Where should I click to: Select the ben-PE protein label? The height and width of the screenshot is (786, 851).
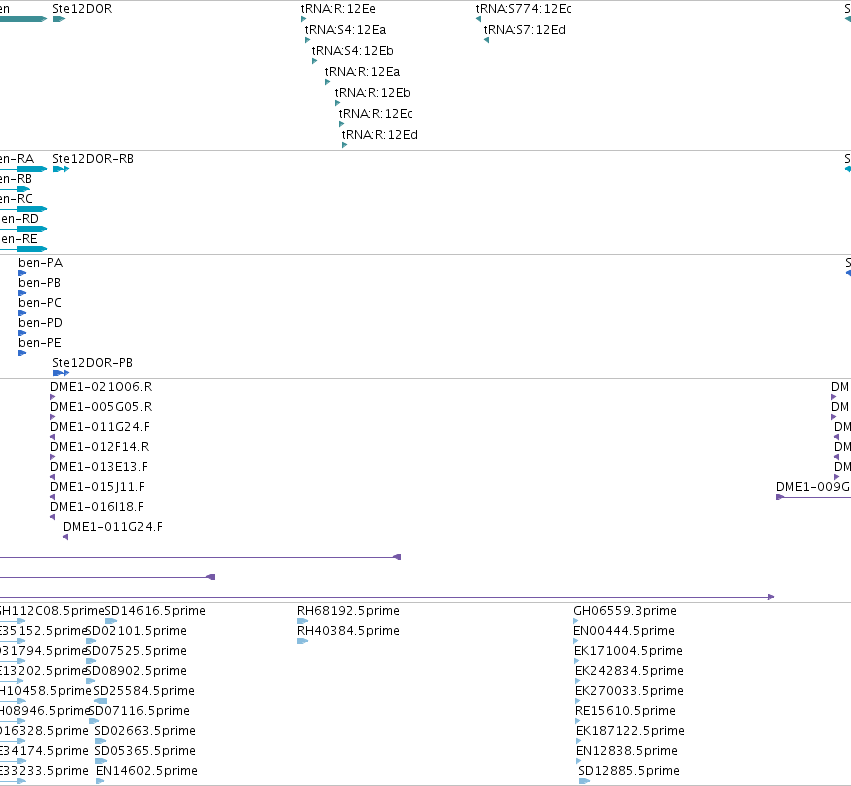pyautogui.click(x=40, y=343)
